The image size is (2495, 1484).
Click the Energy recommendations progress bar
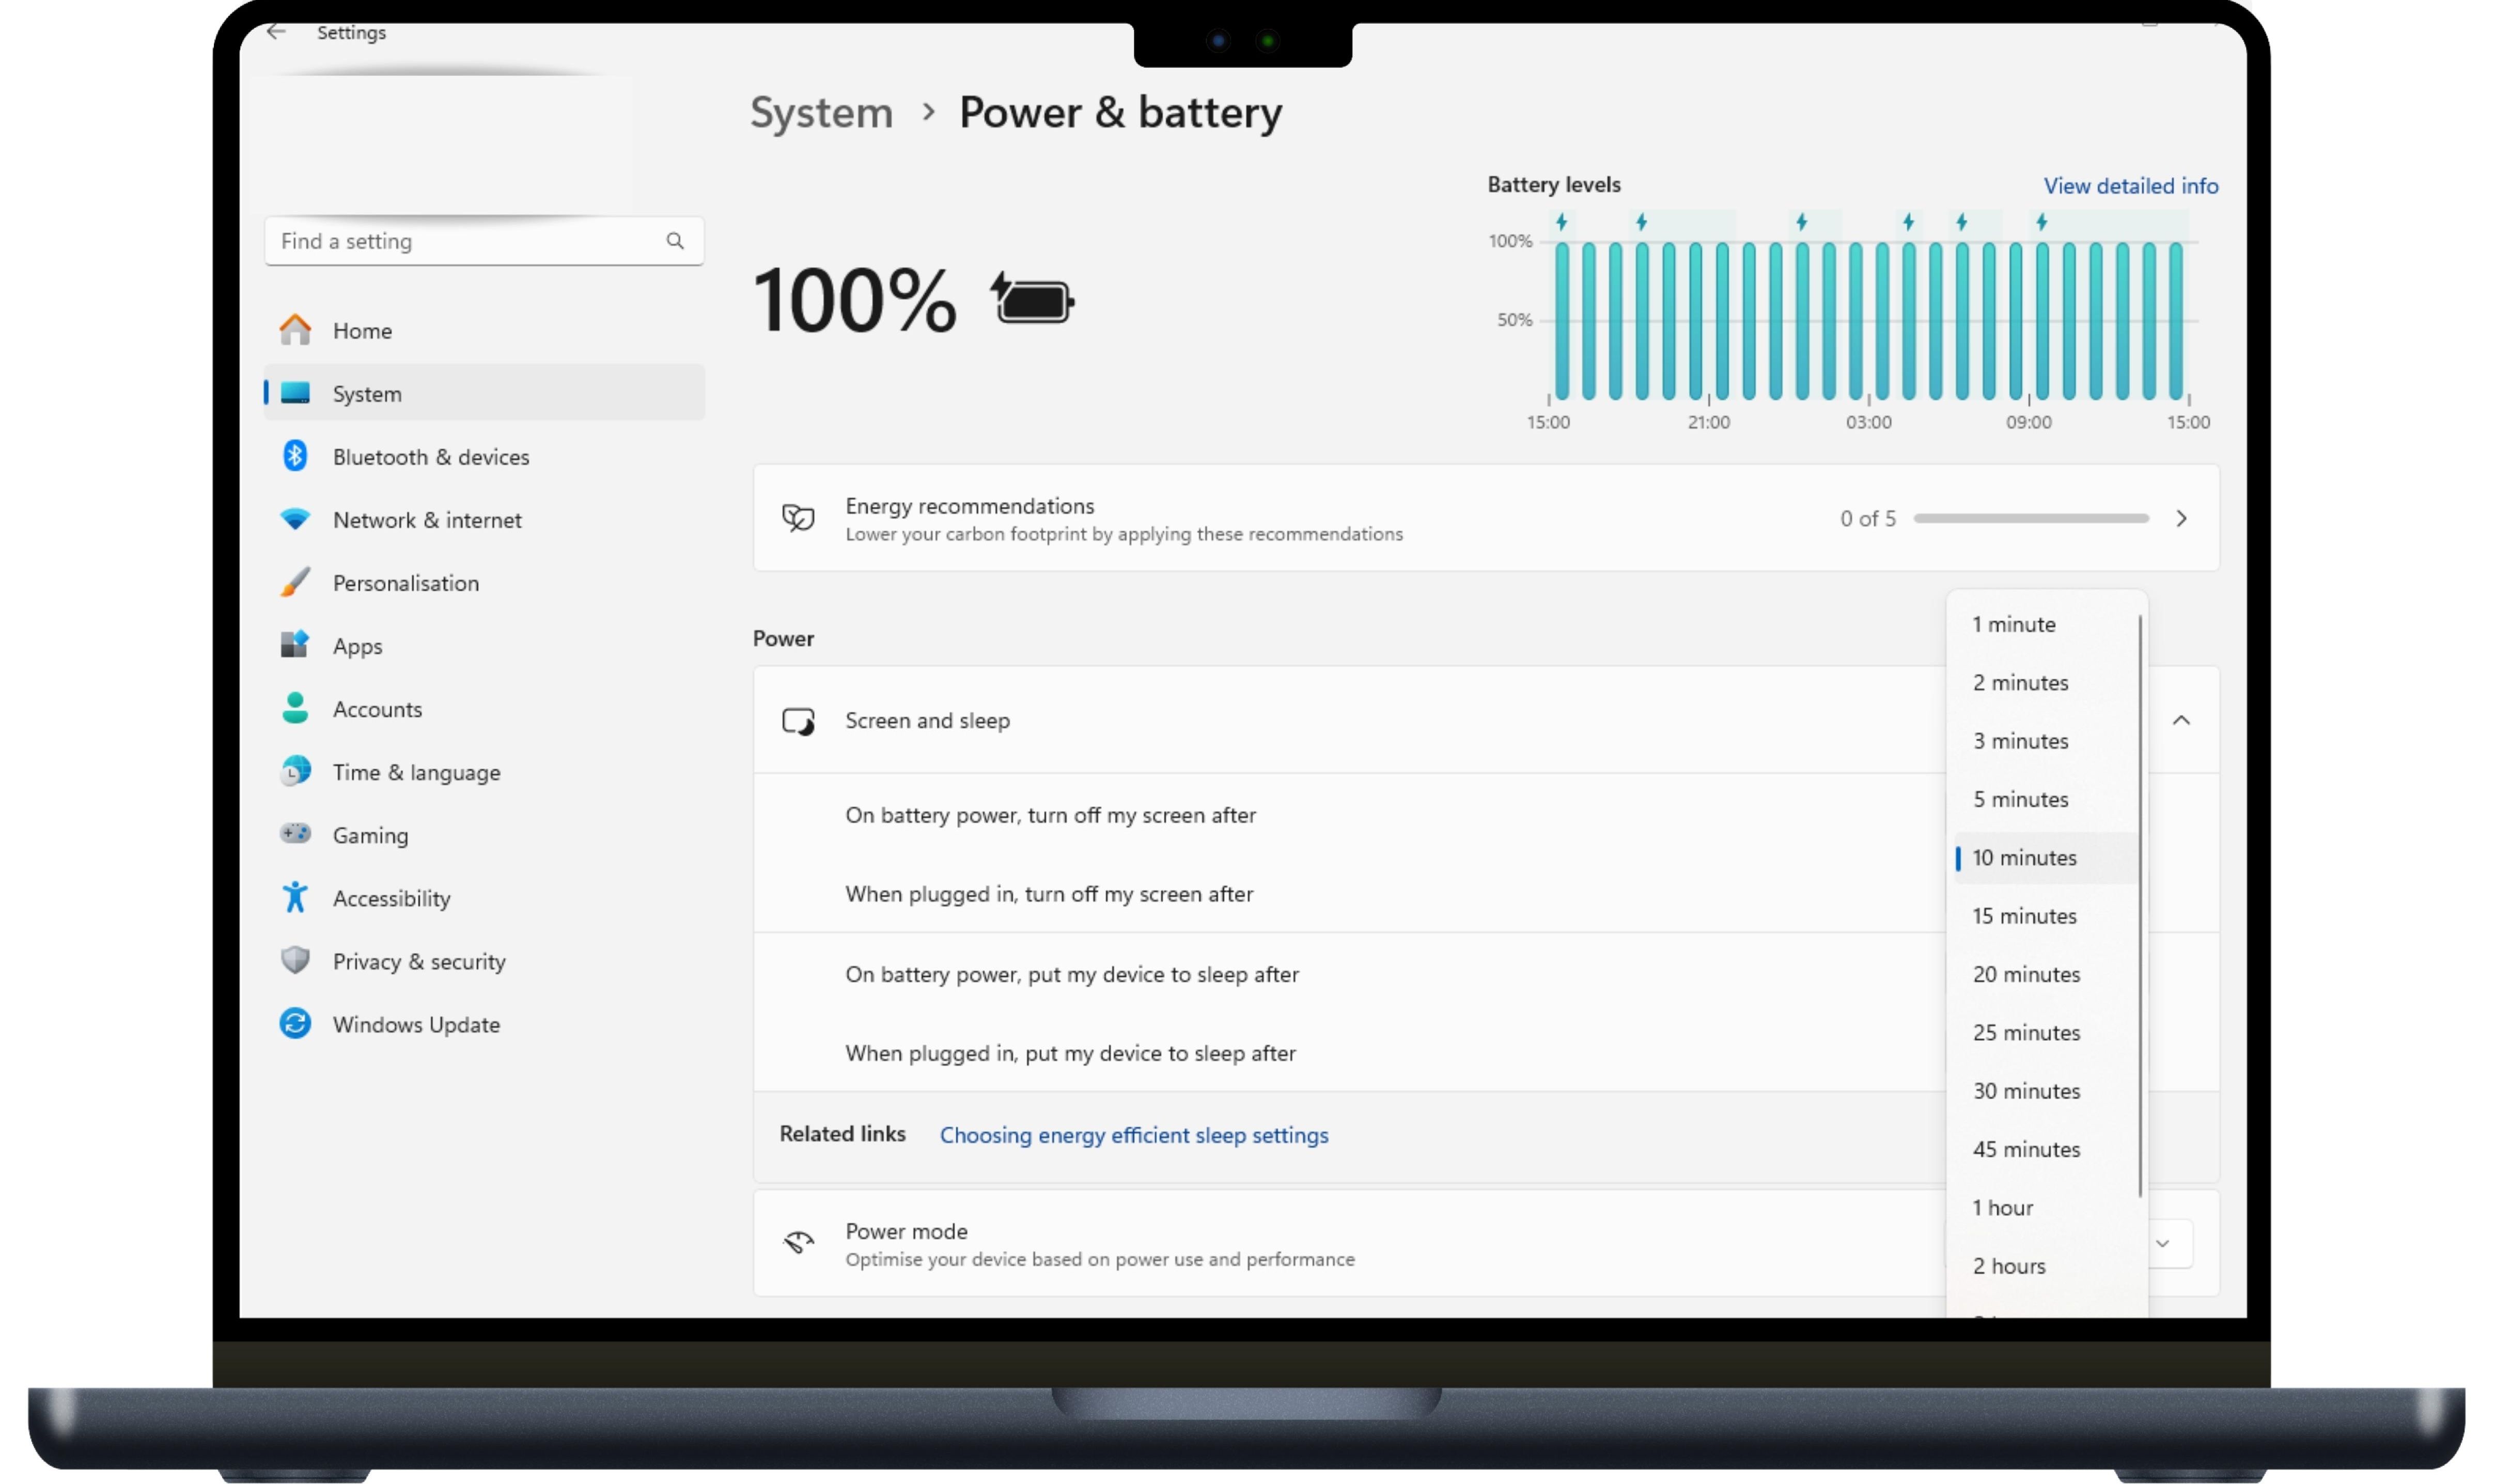(x=2030, y=518)
